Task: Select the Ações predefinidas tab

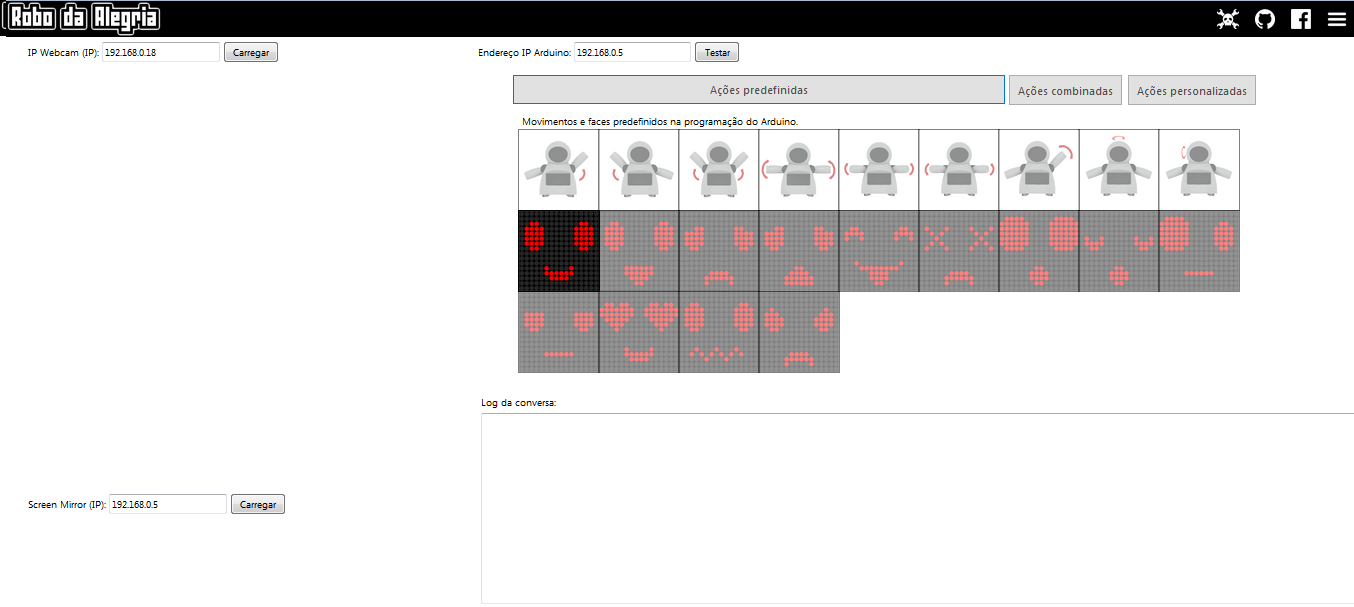Action: pos(758,90)
